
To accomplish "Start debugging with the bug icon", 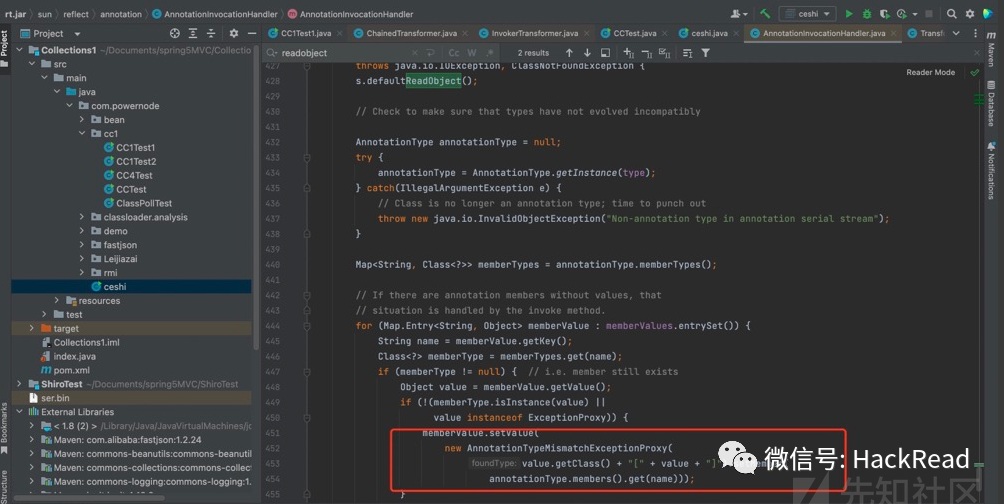I will (x=867, y=13).
